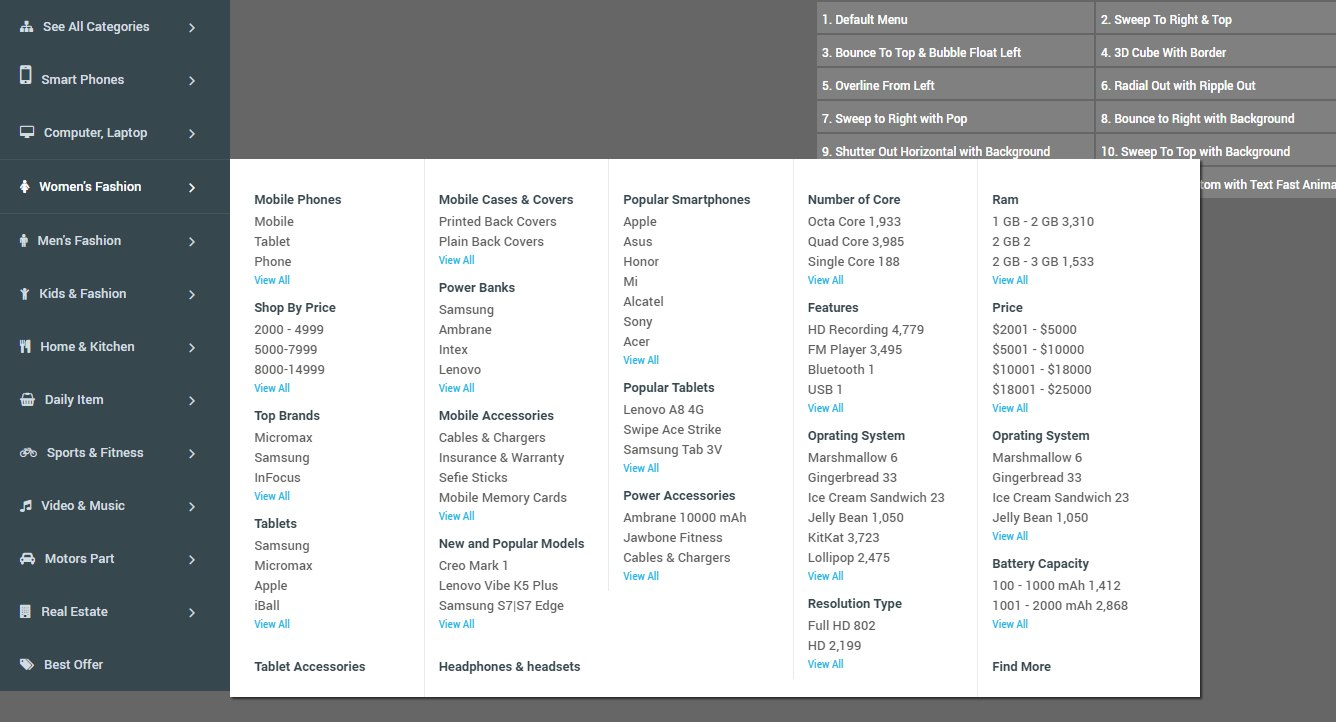Image resolution: width=1336 pixels, height=722 pixels.
Task: Expand the Men's Fashion chevron
Action: (191, 240)
